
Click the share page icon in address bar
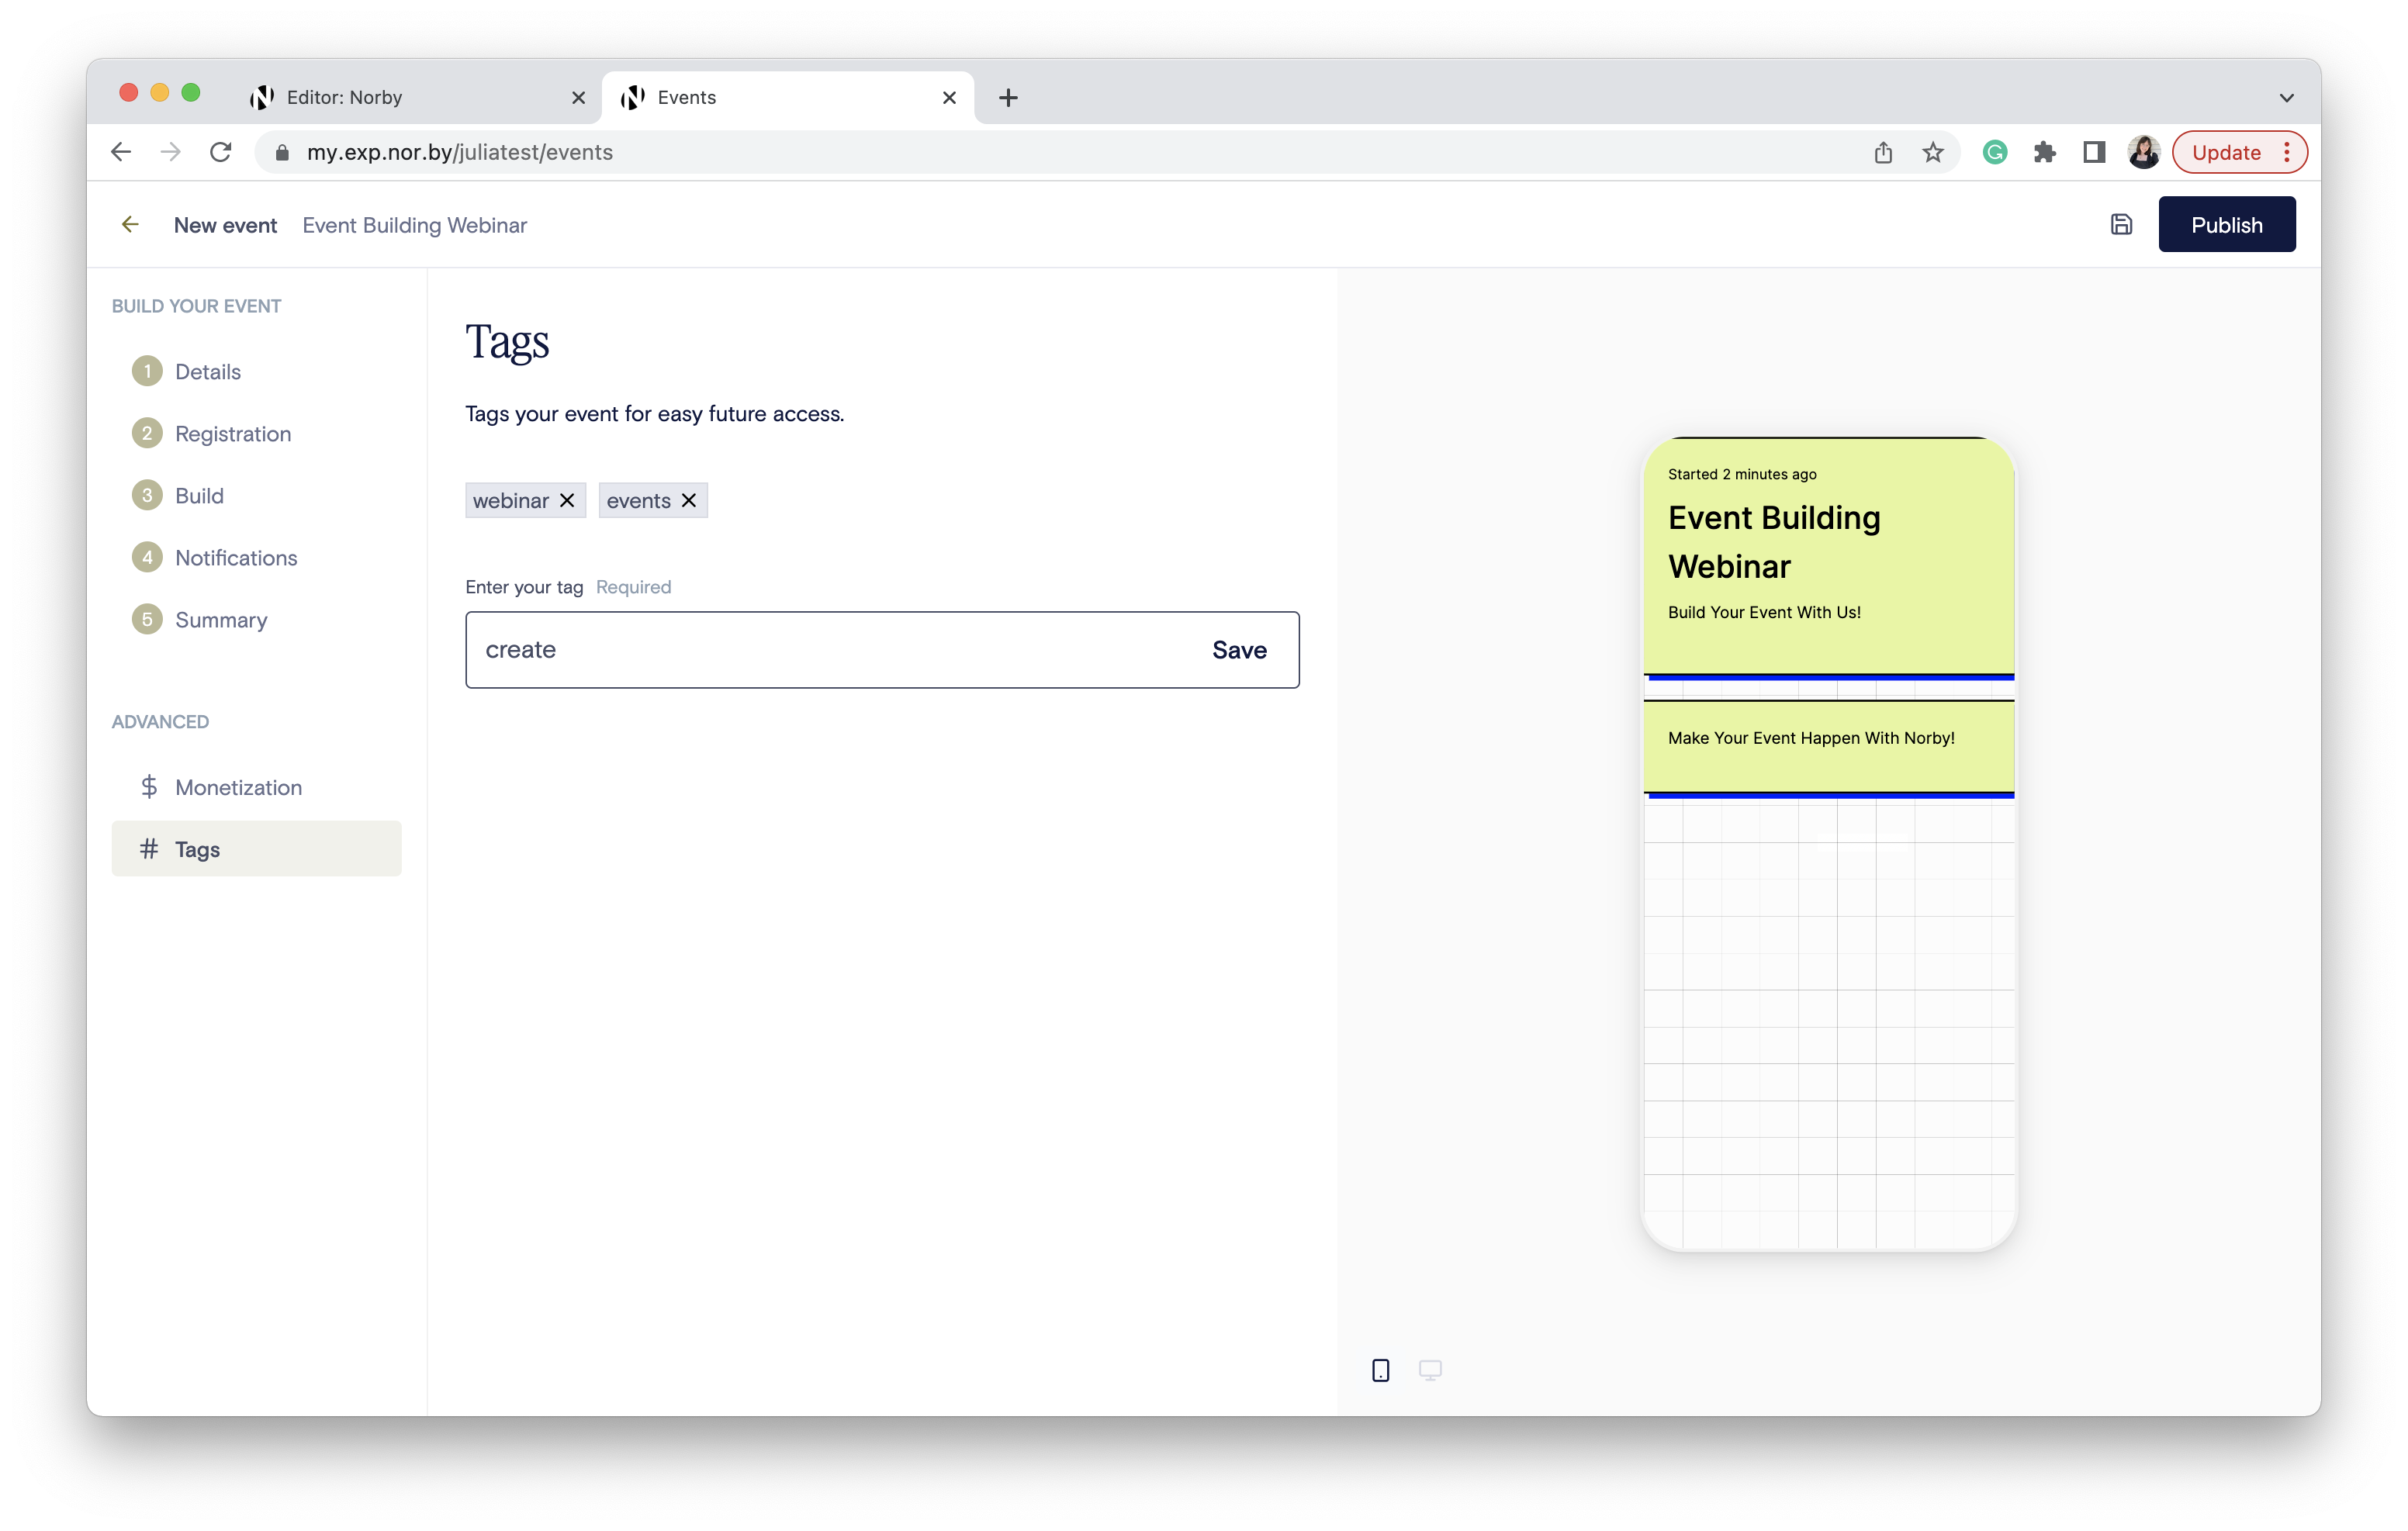click(1883, 152)
